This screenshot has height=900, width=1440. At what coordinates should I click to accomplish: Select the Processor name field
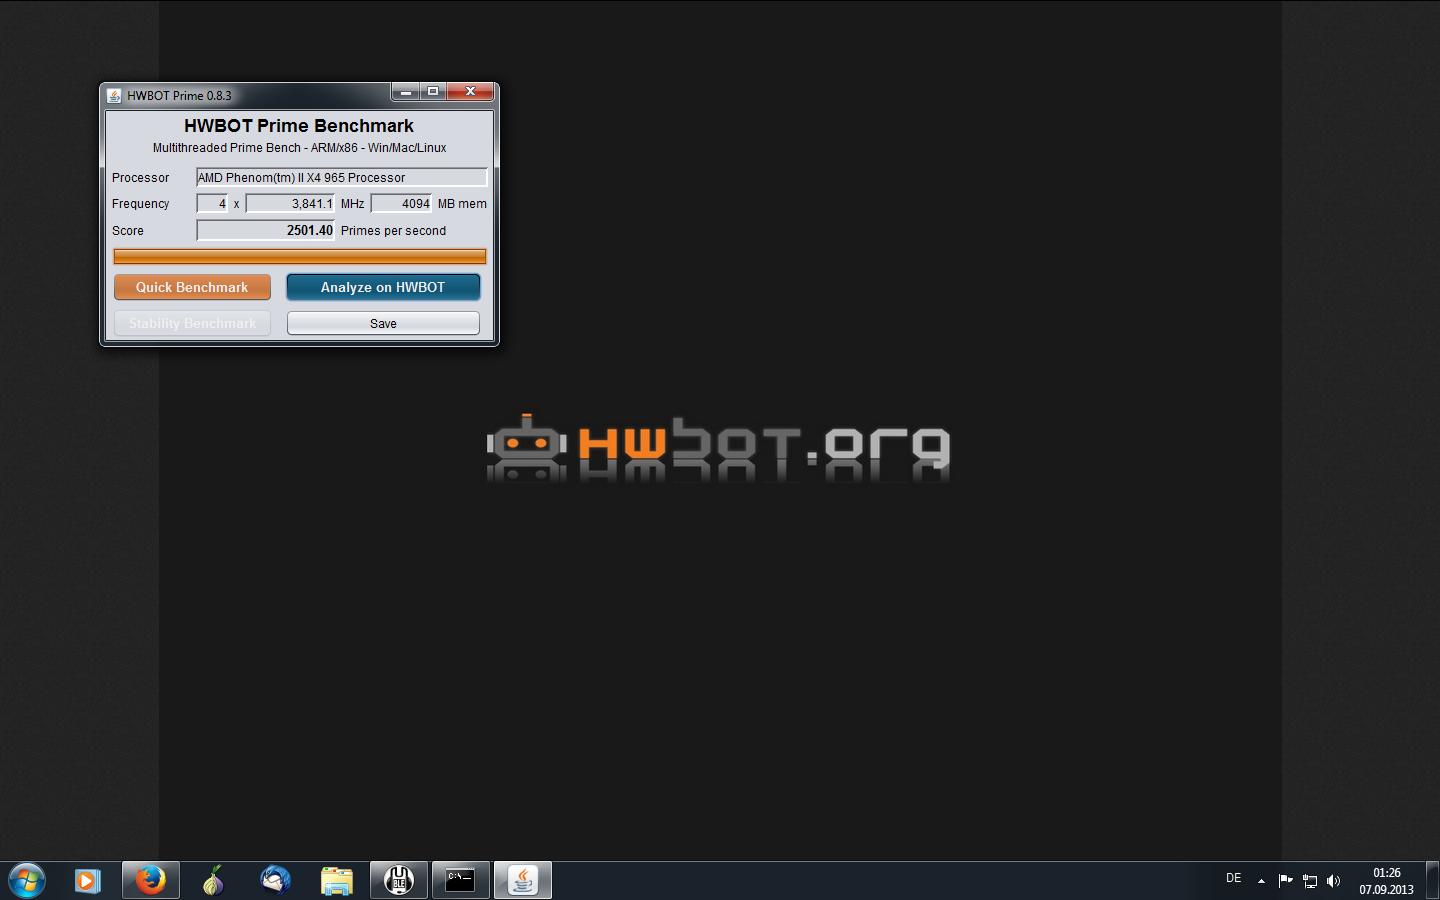click(341, 177)
